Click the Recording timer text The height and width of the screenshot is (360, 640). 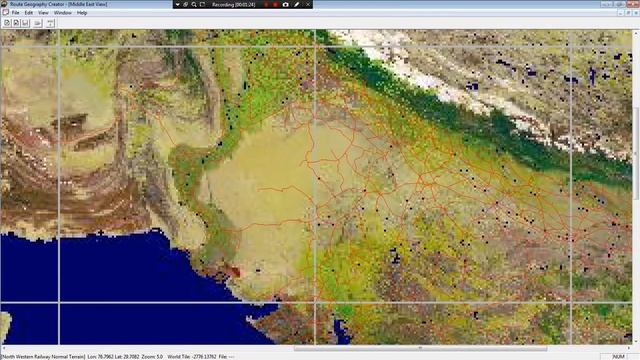point(233,4)
